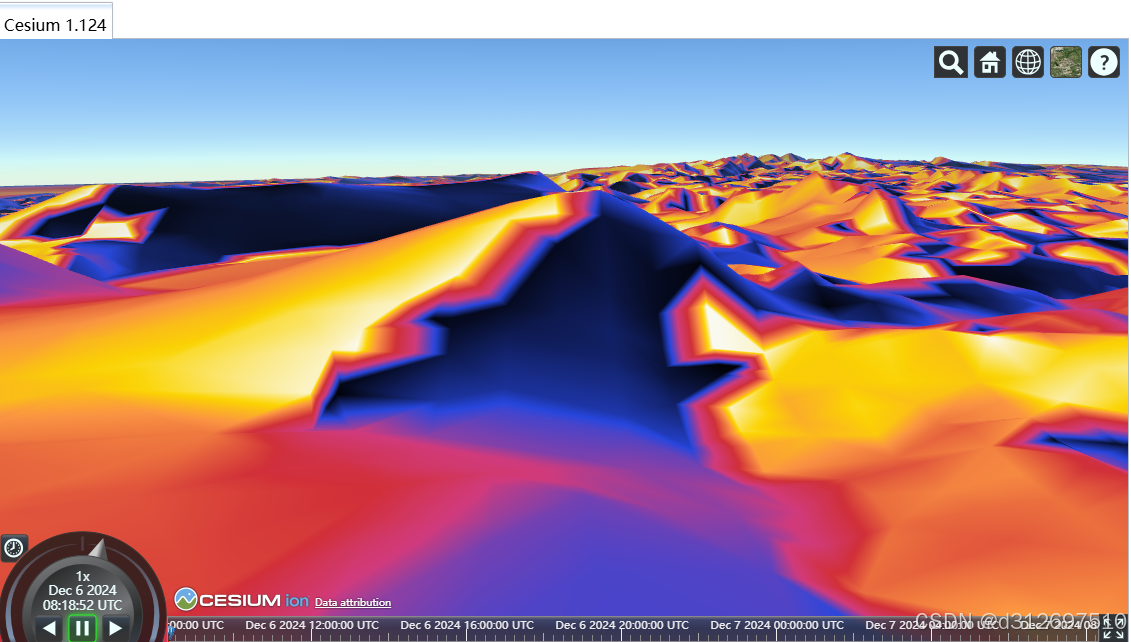Expand the imagery provider selection panel
The height and width of the screenshot is (642, 1131).
1065,61
